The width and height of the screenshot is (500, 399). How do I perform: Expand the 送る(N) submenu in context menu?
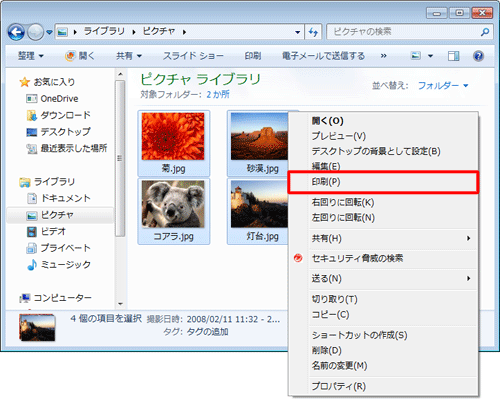(383, 278)
